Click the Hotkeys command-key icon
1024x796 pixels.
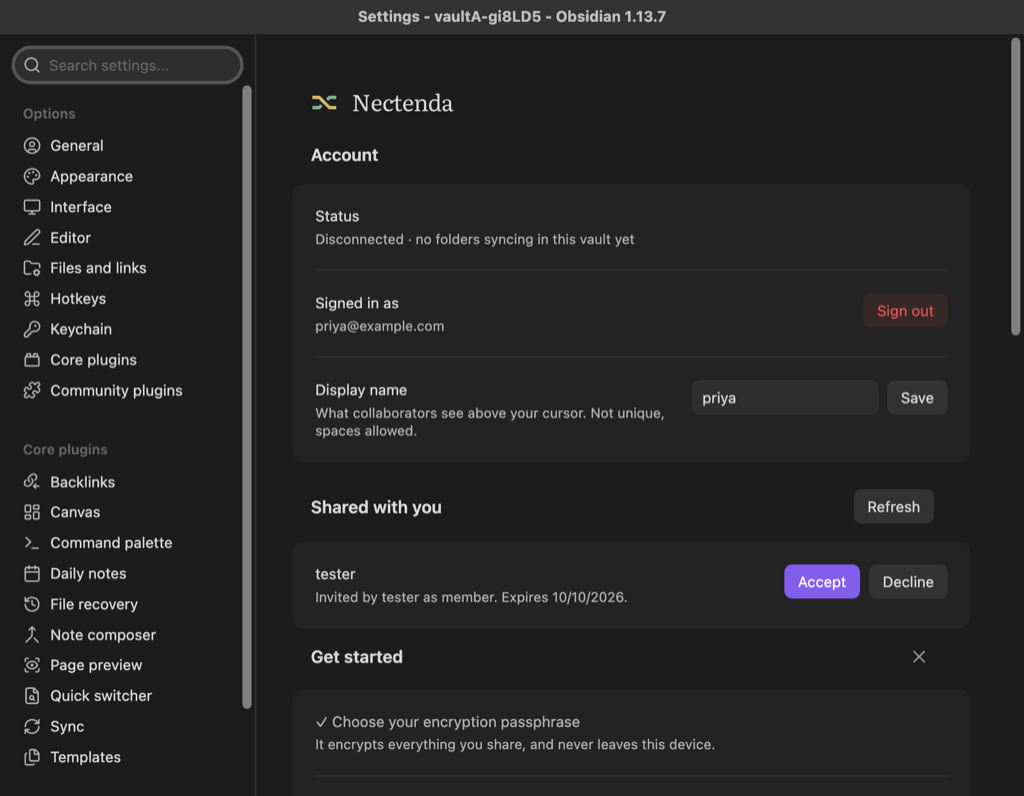click(x=32, y=298)
